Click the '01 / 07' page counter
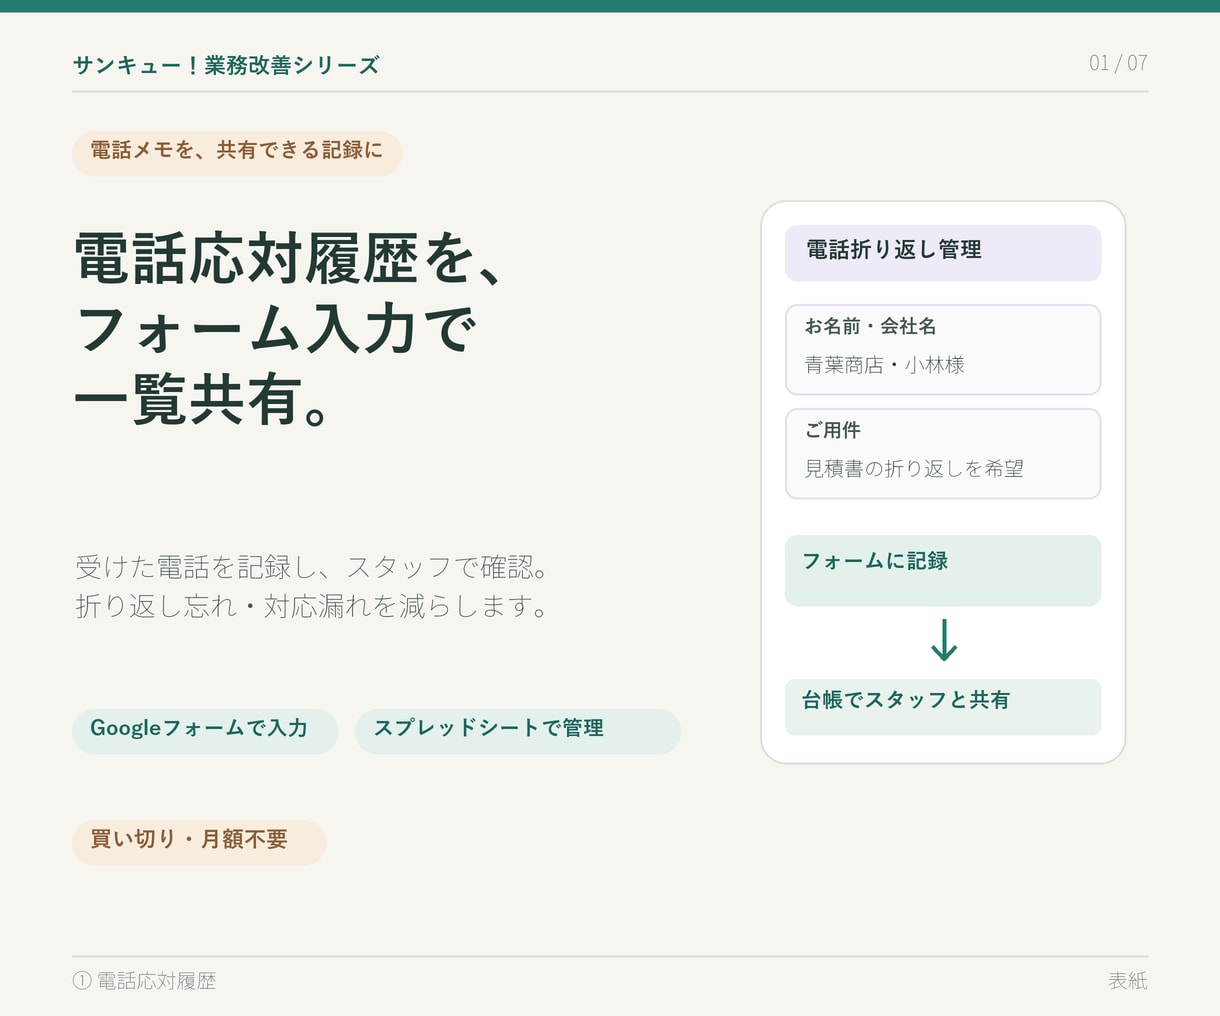Viewport: 1220px width, 1016px height. pyautogui.click(x=1118, y=63)
